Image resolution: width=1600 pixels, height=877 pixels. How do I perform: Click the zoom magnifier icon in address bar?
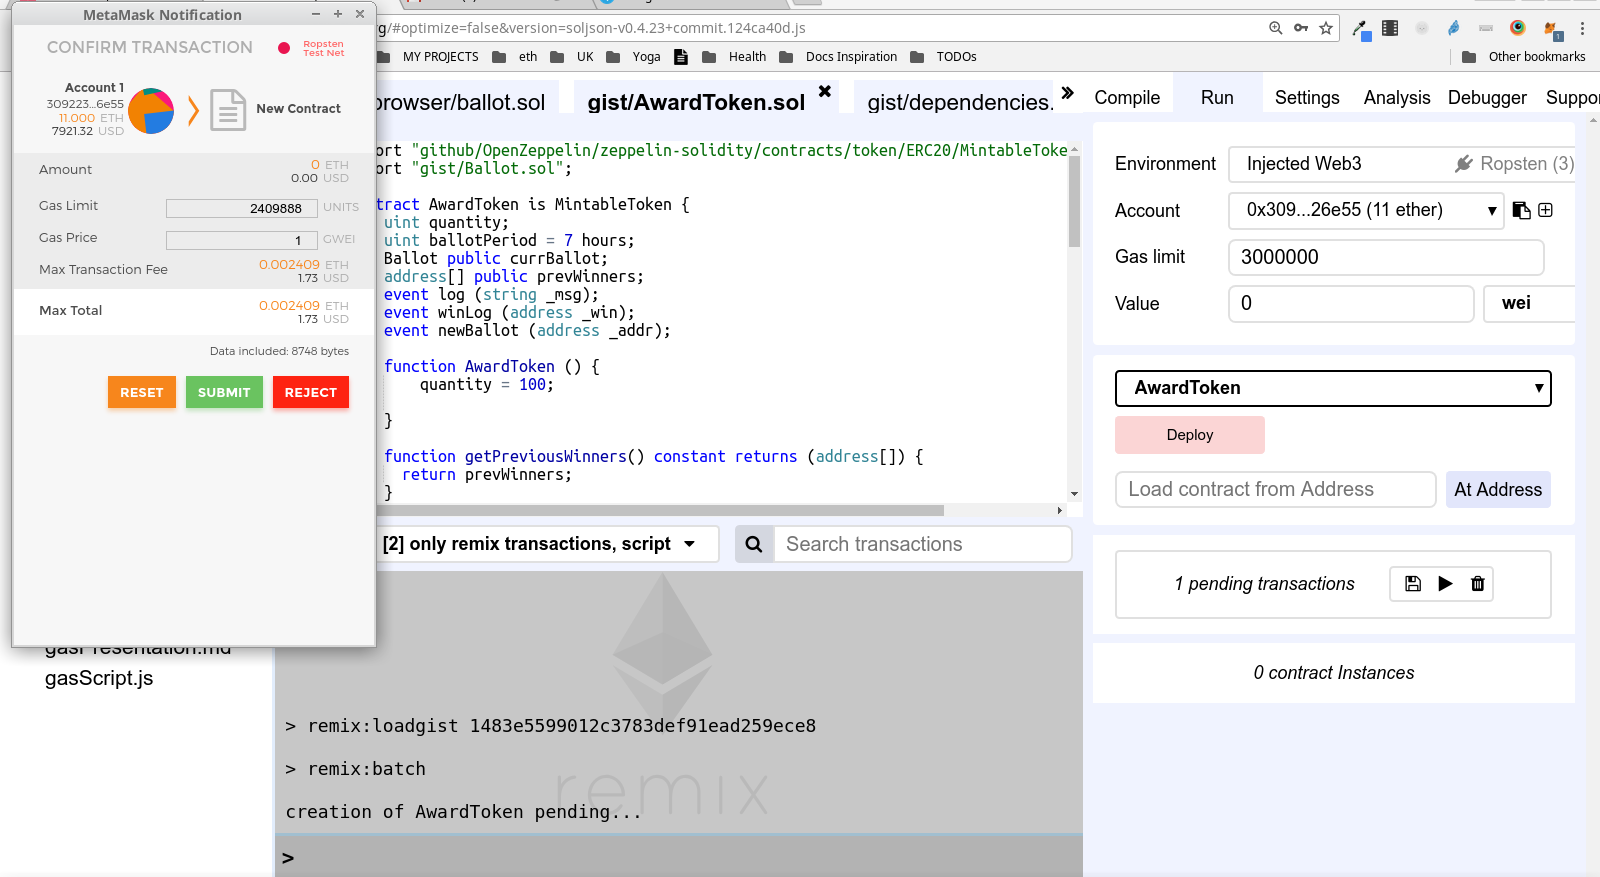pyautogui.click(x=1276, y=28)
